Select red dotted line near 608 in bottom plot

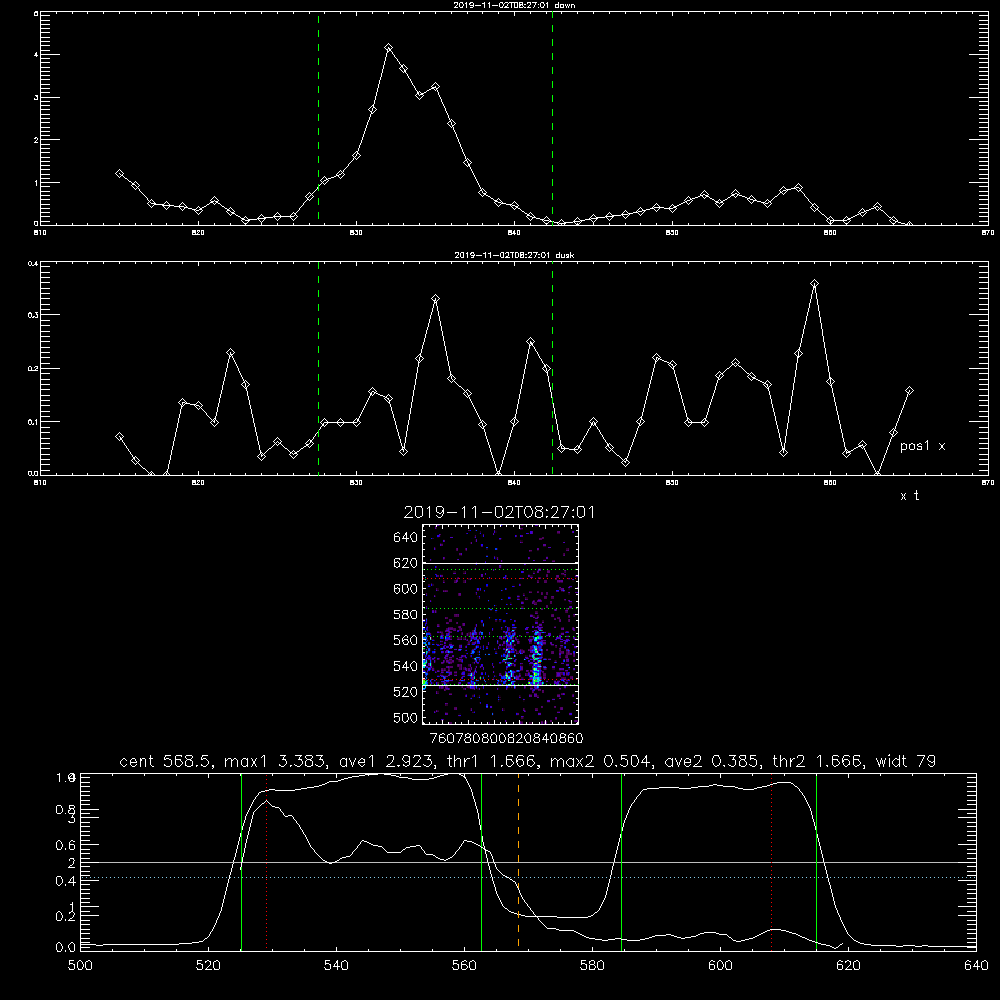coord(771,860)
